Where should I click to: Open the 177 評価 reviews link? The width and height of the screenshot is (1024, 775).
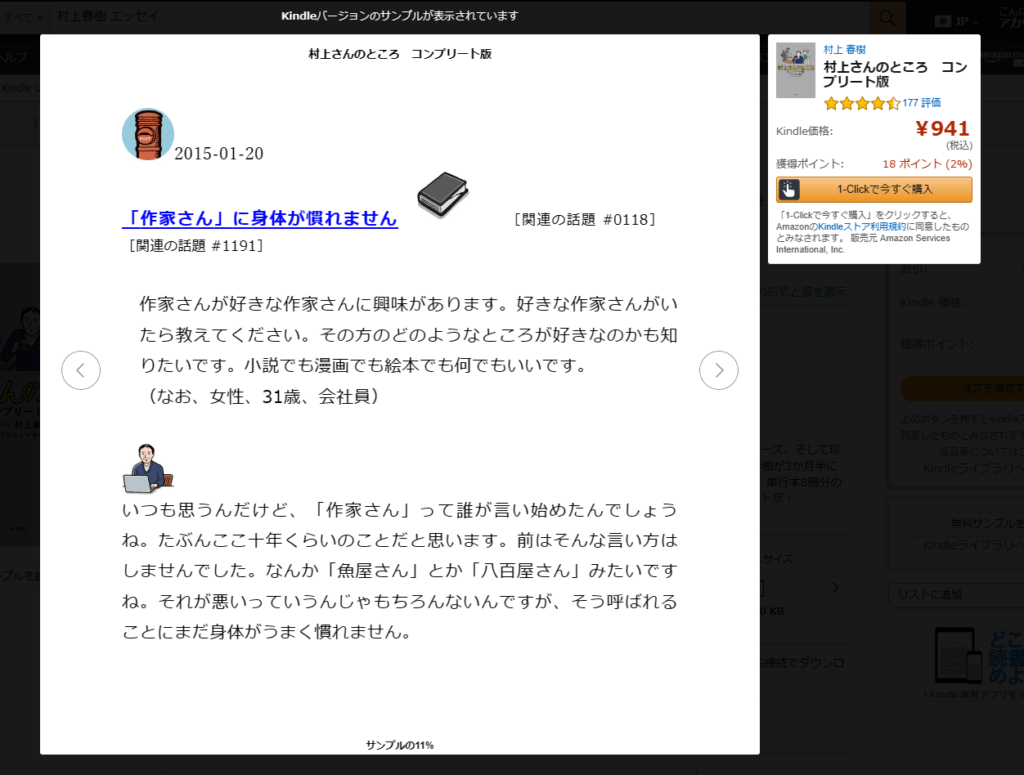pos(921,103)
